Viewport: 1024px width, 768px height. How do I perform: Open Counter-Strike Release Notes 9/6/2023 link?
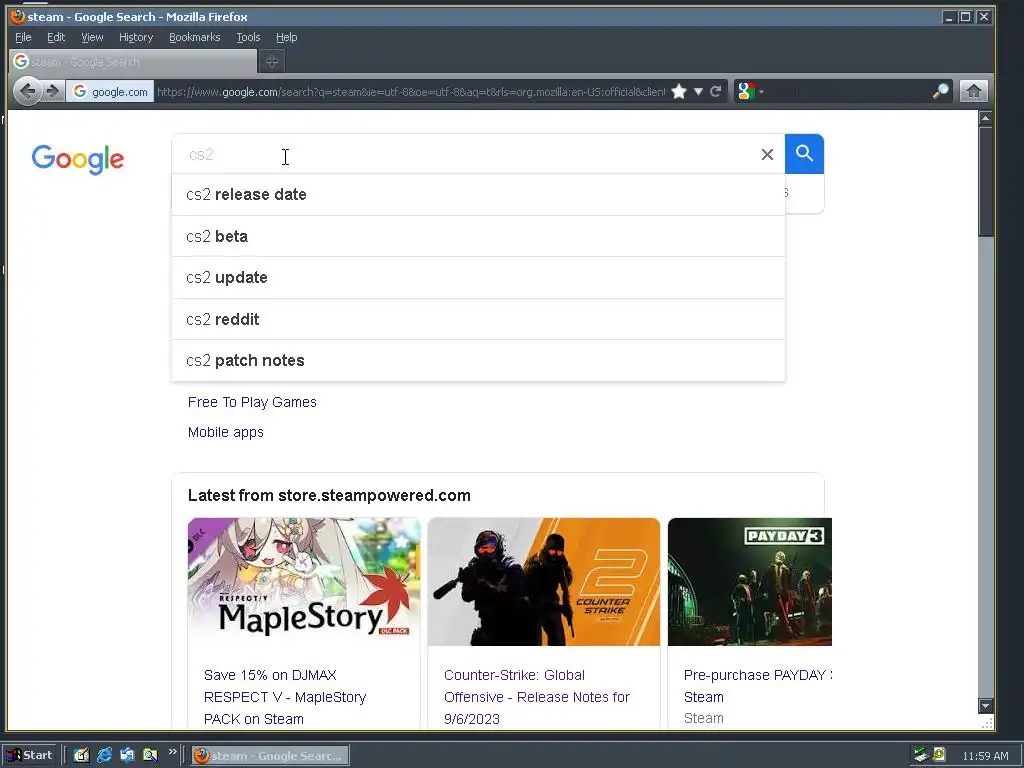[537, 697]
